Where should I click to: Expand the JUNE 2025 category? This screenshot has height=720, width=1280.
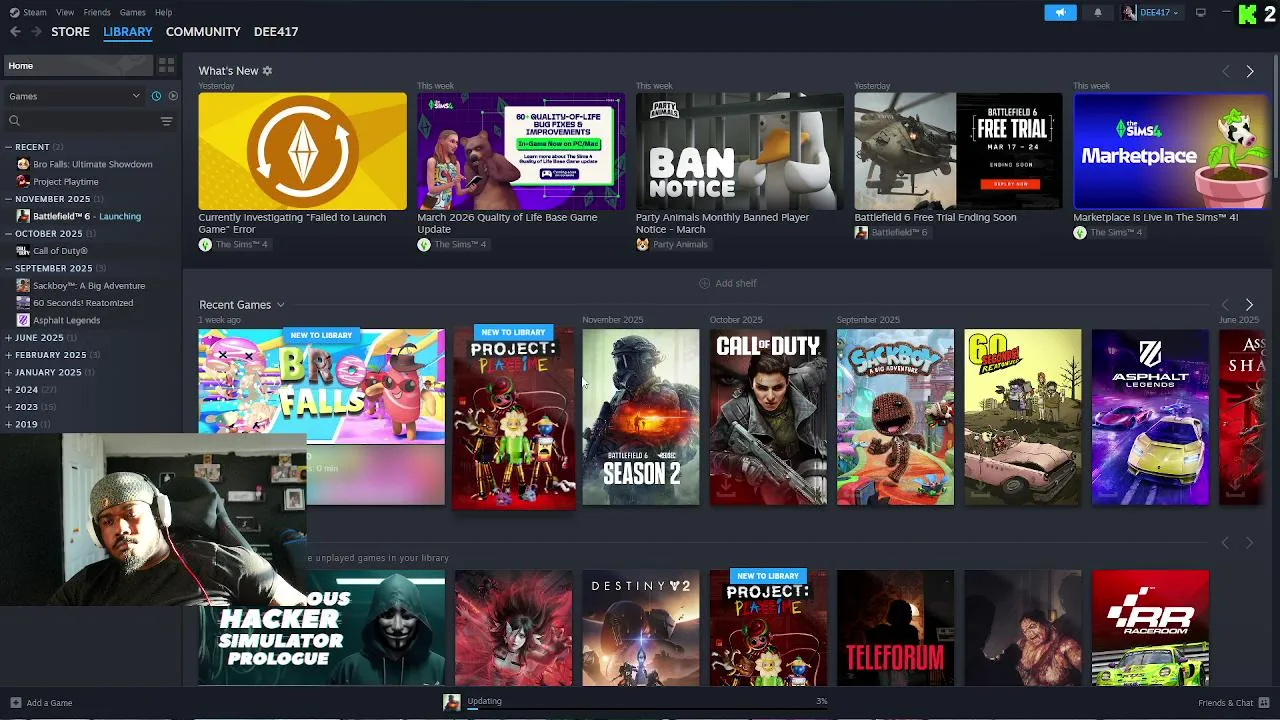point(8,338)
